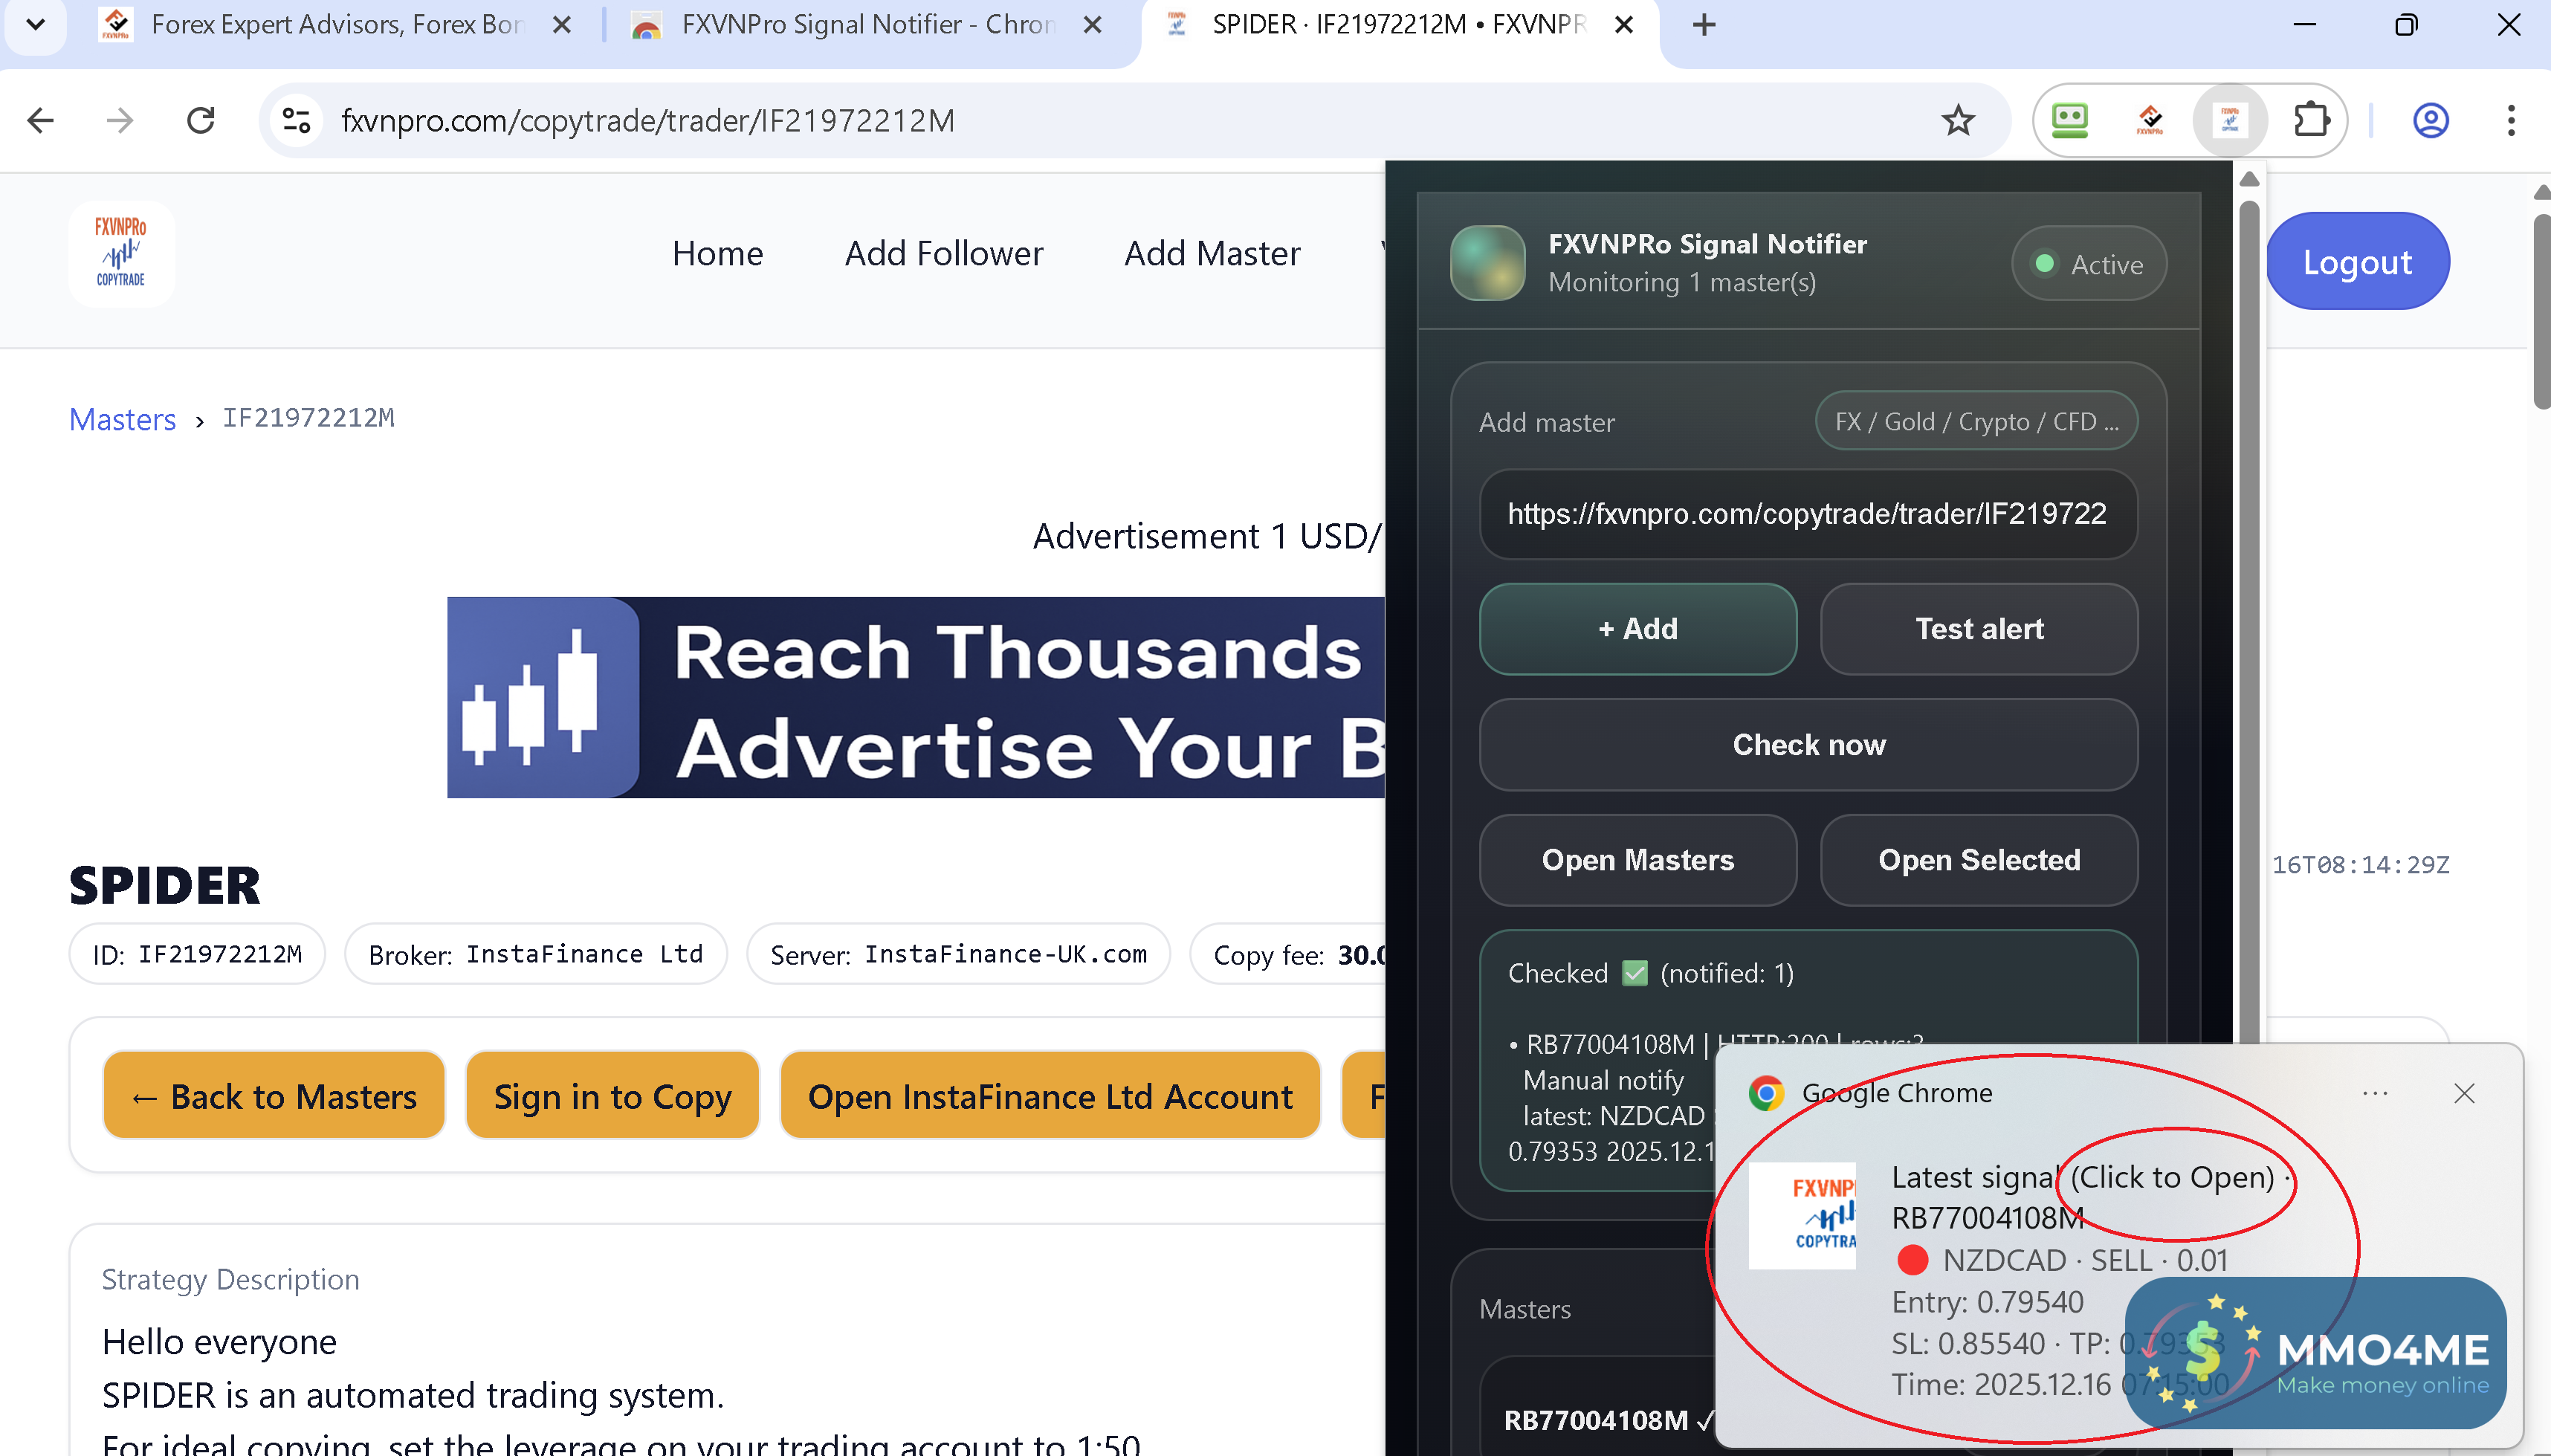Viewport: 2551px width, 1456px height.
Task: Open the tab search dropdown arrow
Action: [x=35, y=24]
